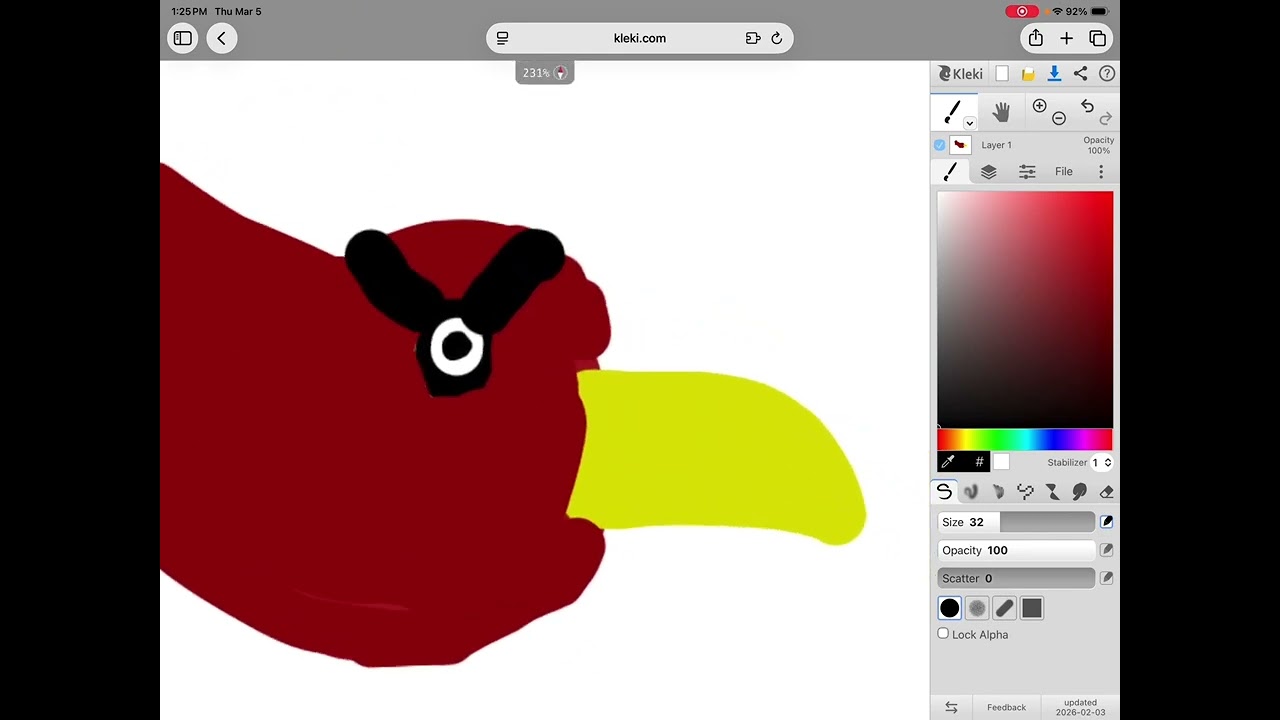Select the smudge brush type
Image resolution: width=1280 pixels, height=720 pixels.
pos(1079,491)
